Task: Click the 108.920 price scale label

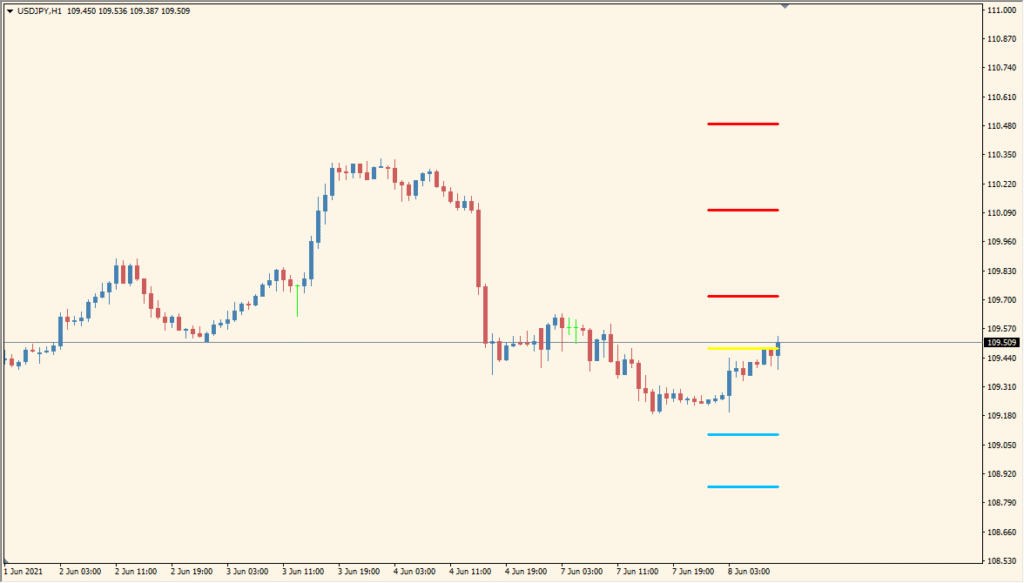Action: [1002, 473]
